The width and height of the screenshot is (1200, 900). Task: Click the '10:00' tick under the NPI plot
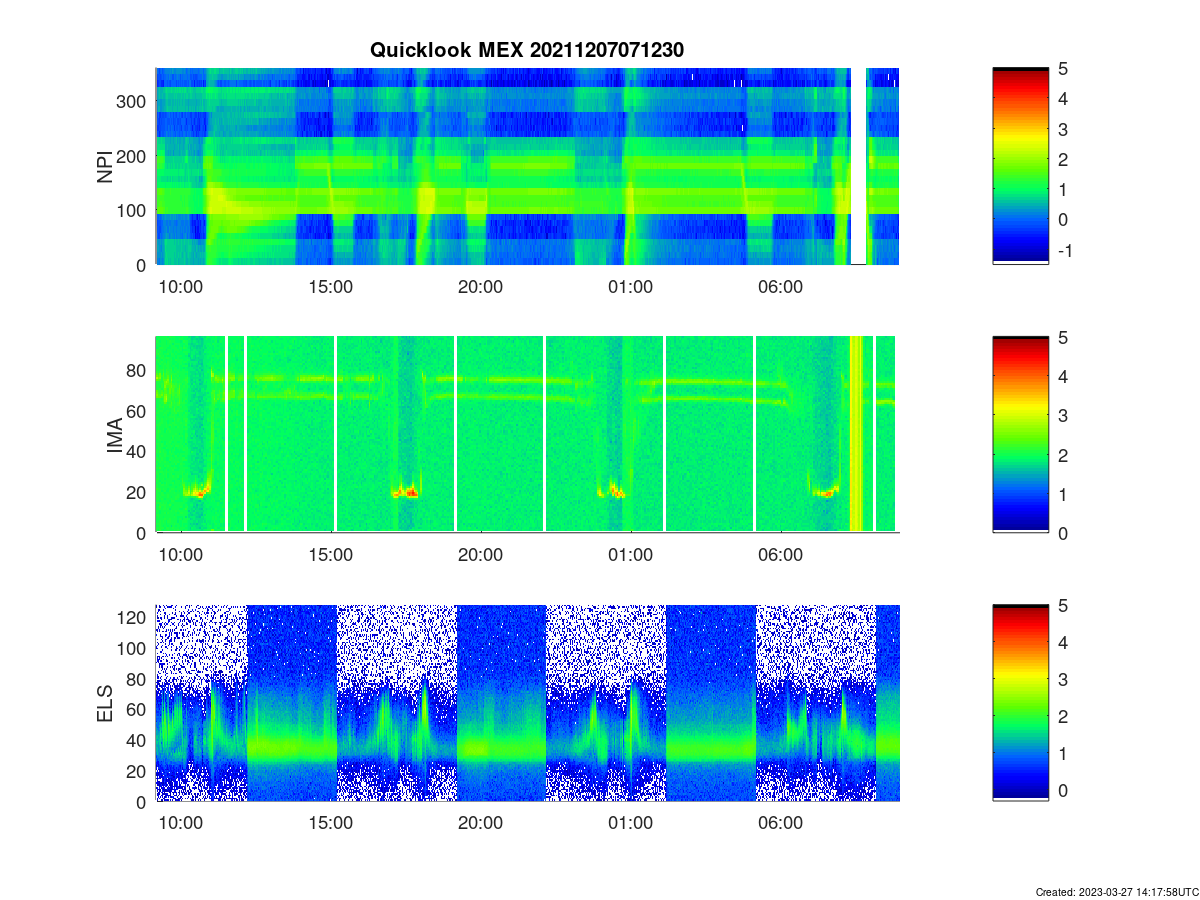point(181,286)
